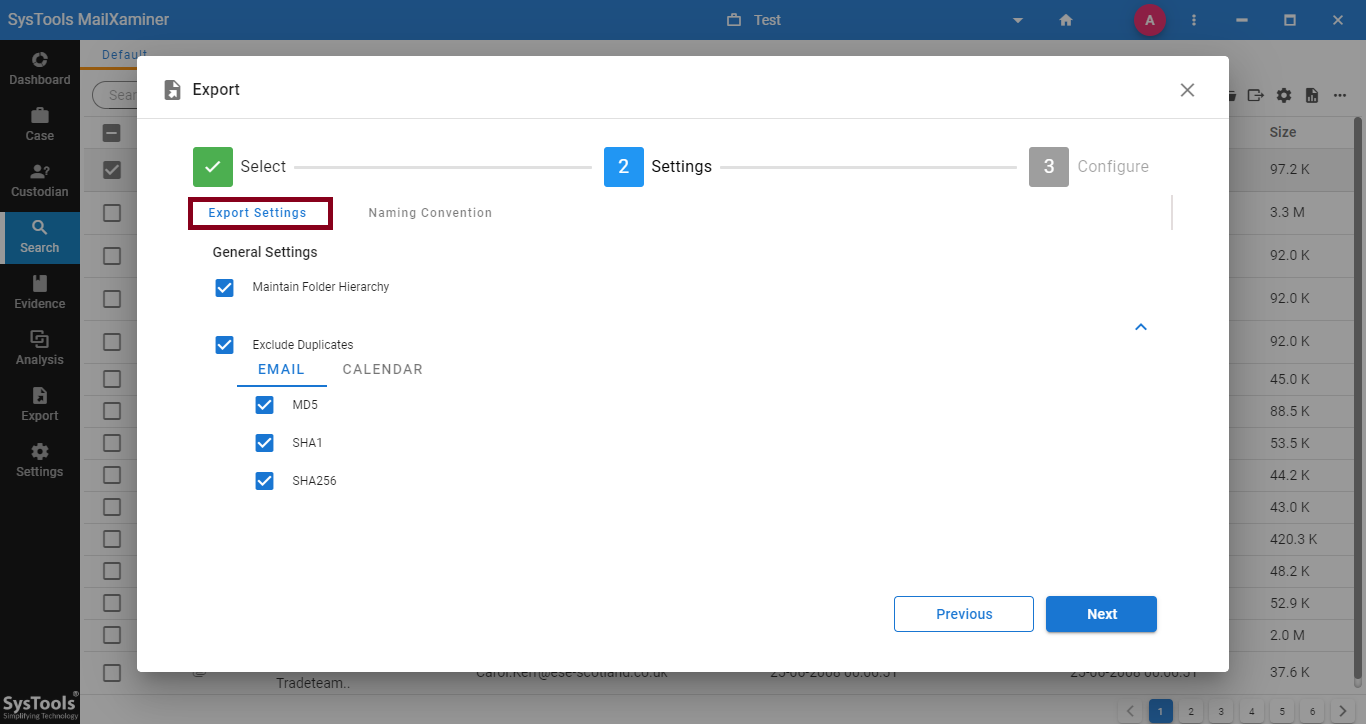Open Settings in left sidebar
Image resolution: width=1366 pixels, height=724 pixels.
coord(40,460)
